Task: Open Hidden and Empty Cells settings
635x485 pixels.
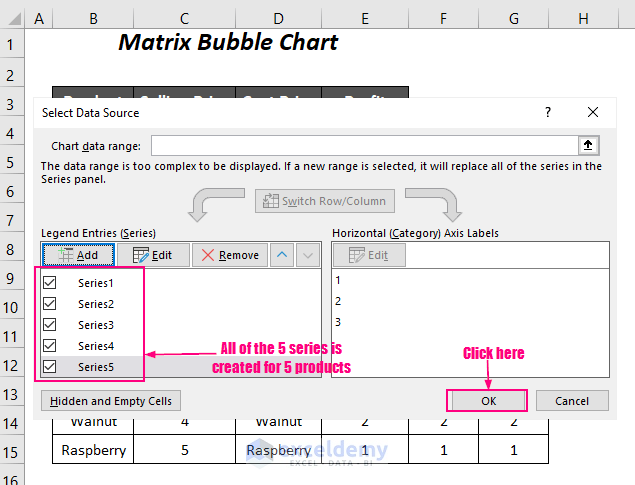Action: coord(111,401)
